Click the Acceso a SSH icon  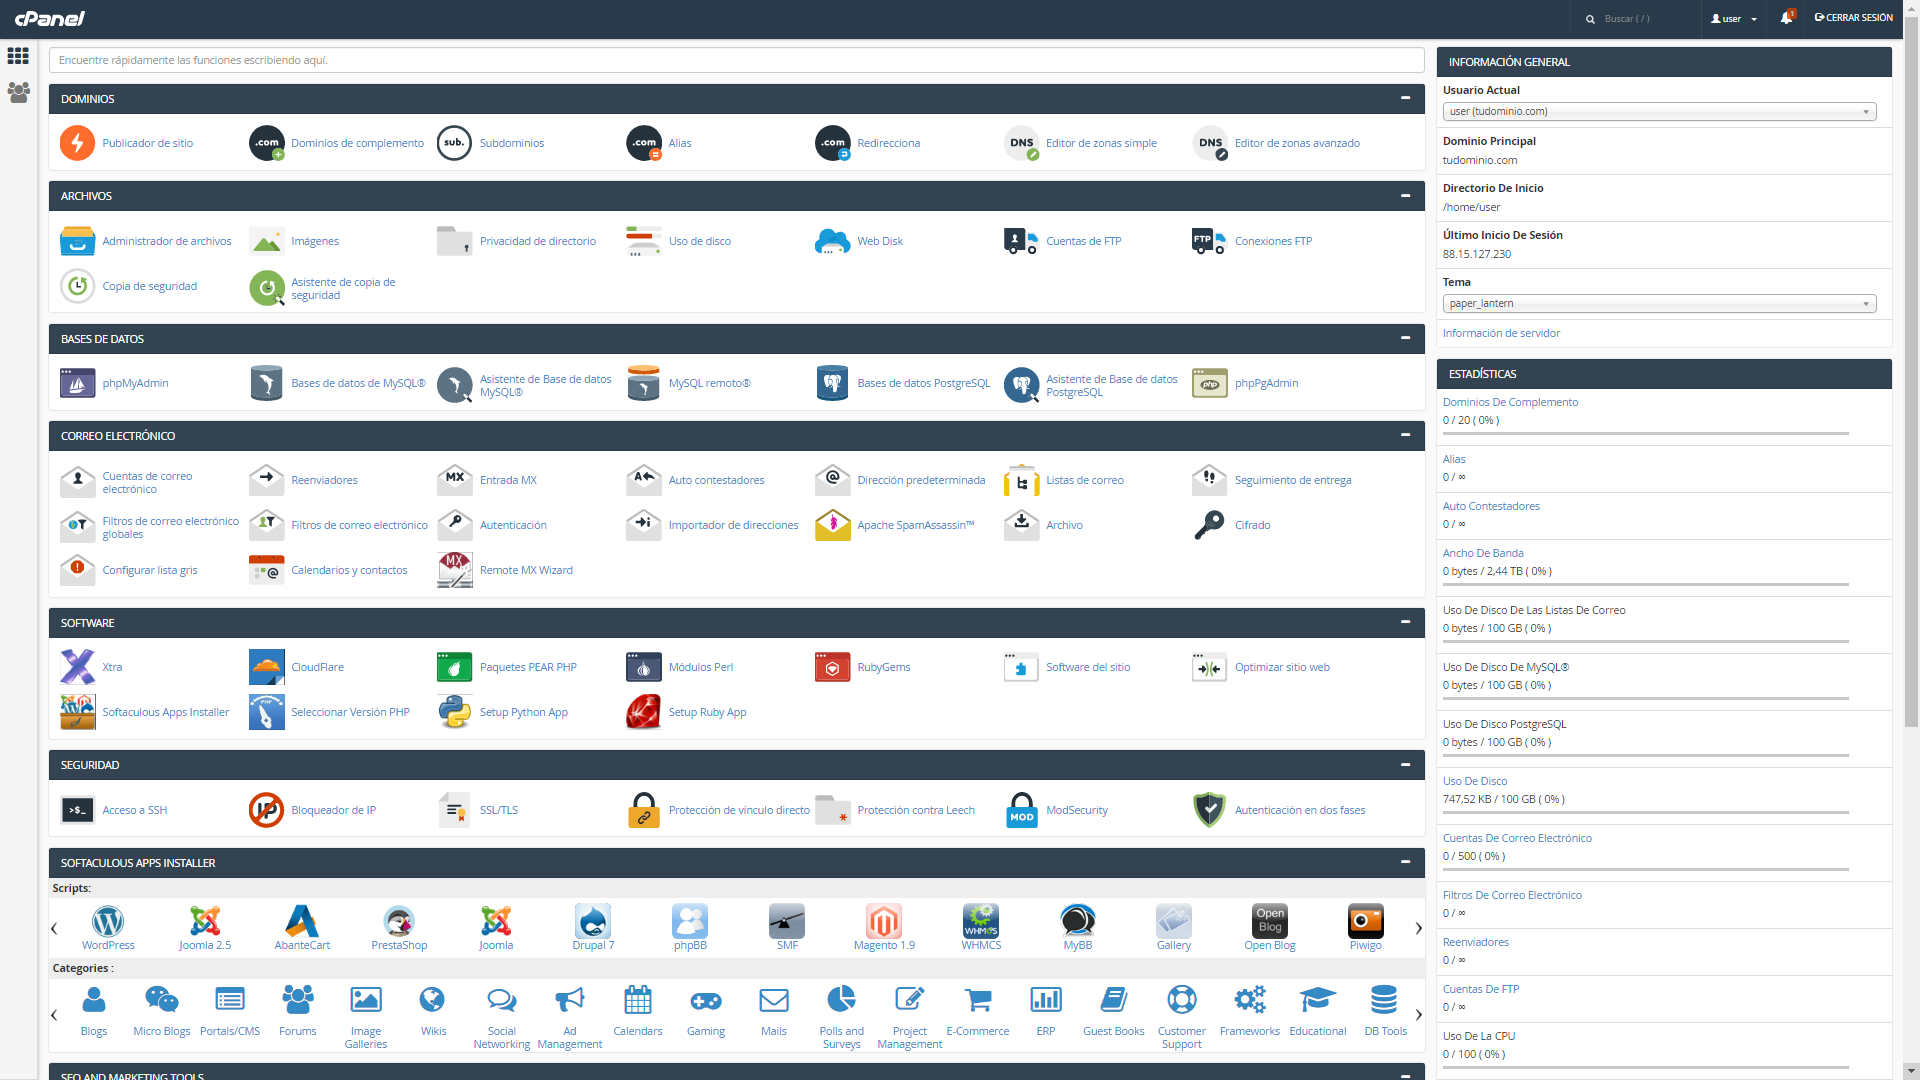(x=77, y=810)
